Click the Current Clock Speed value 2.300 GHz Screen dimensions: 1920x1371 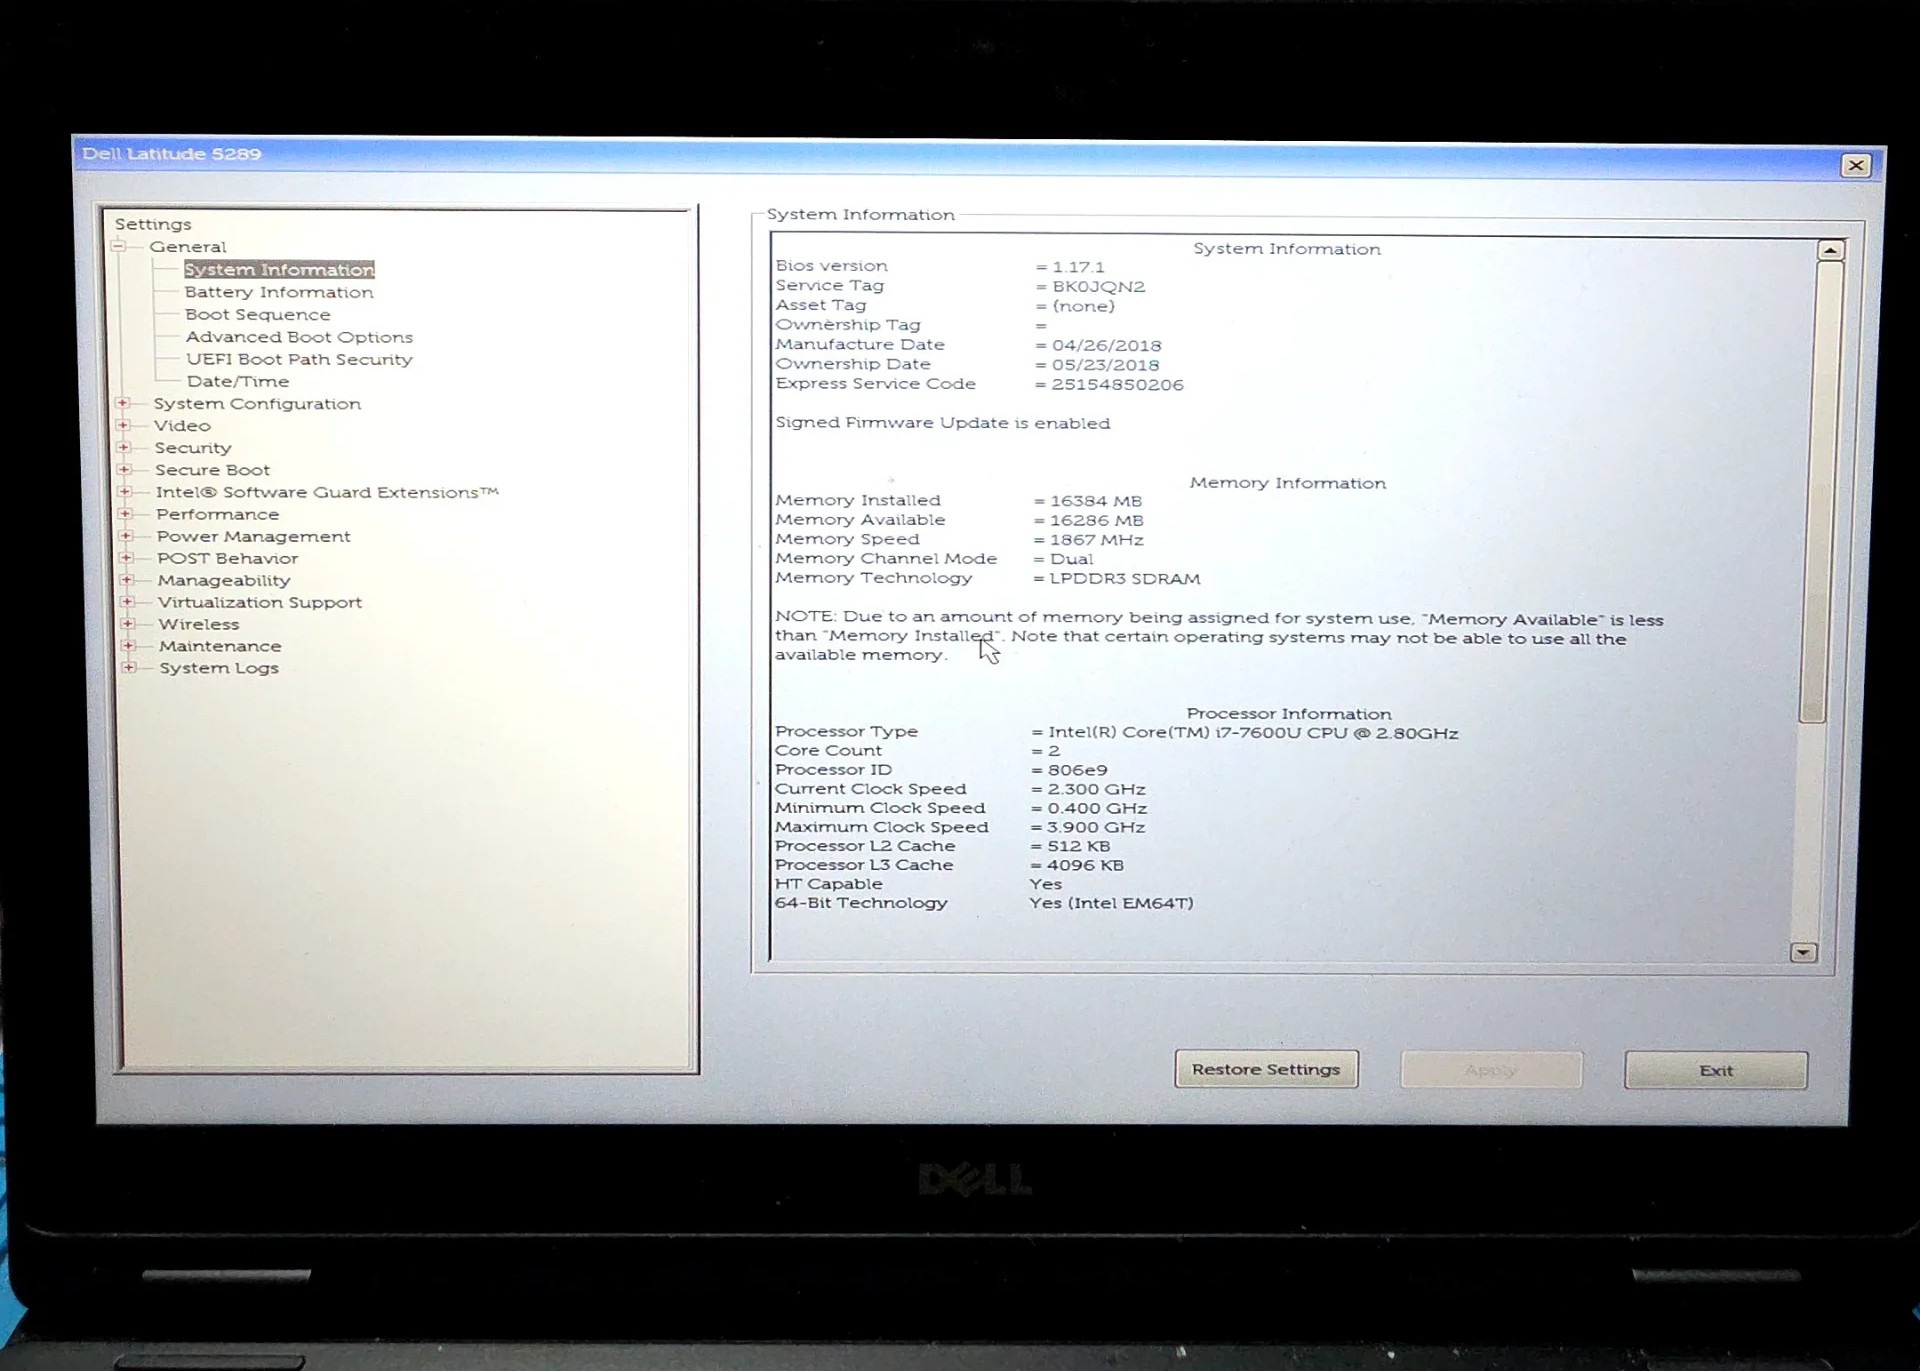pos(1097,789)
